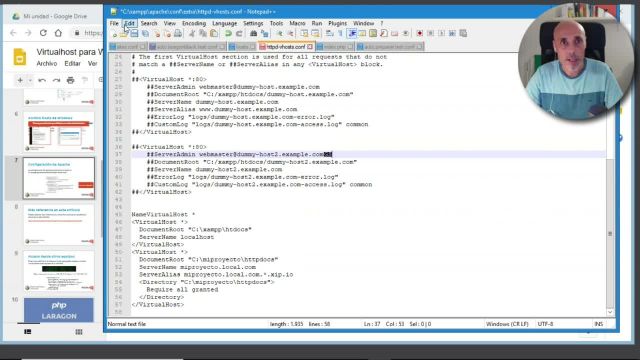Click the browser Reload icon behind Notepad++

coord(43,33)
